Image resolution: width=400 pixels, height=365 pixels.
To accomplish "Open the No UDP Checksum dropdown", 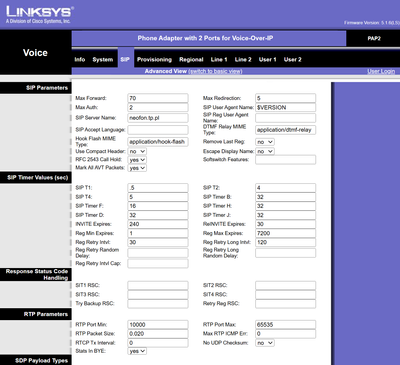I will click(x=265, y=343).
